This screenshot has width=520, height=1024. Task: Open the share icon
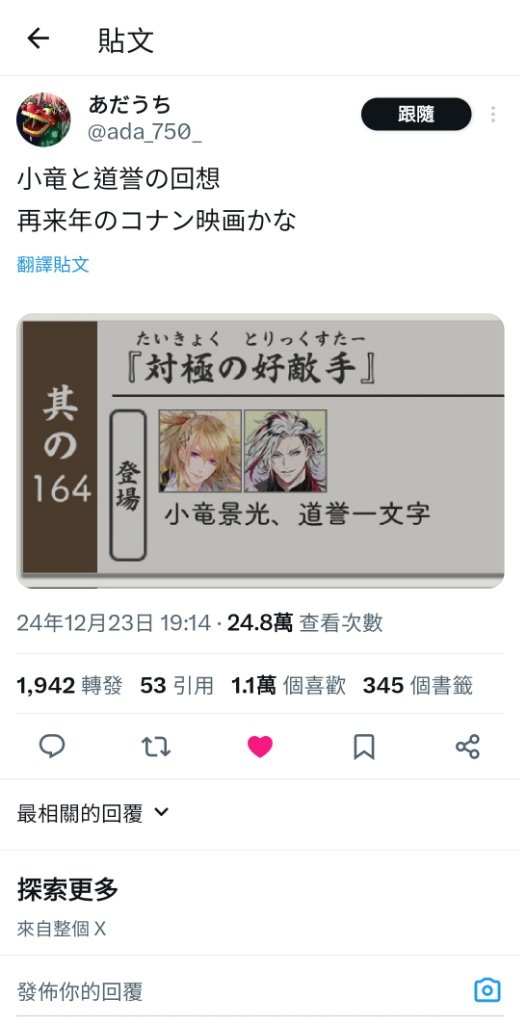(468, 746)
